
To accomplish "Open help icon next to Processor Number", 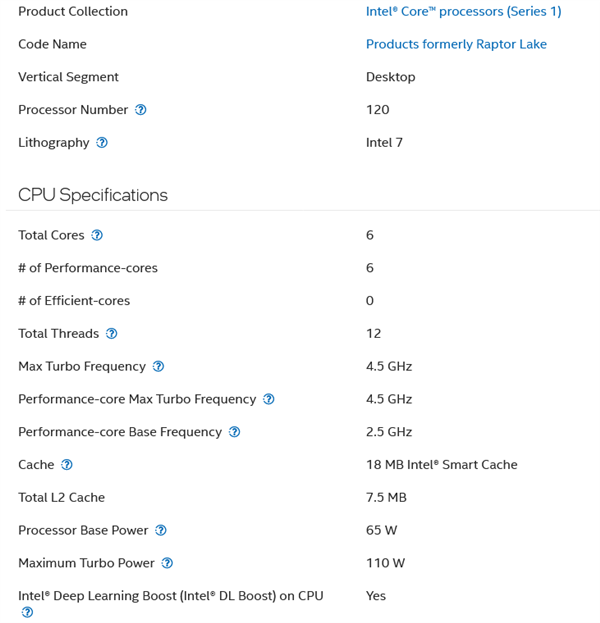I will pyautogui.click(x=141, y=110).
